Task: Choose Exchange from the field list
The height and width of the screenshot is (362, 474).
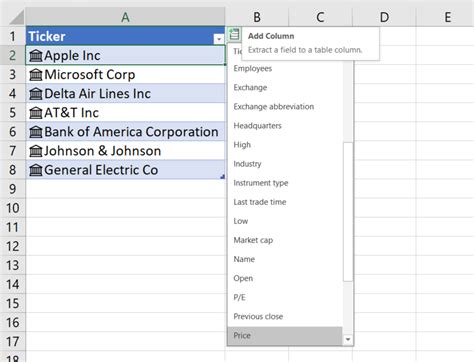Action: pos(285,87)
